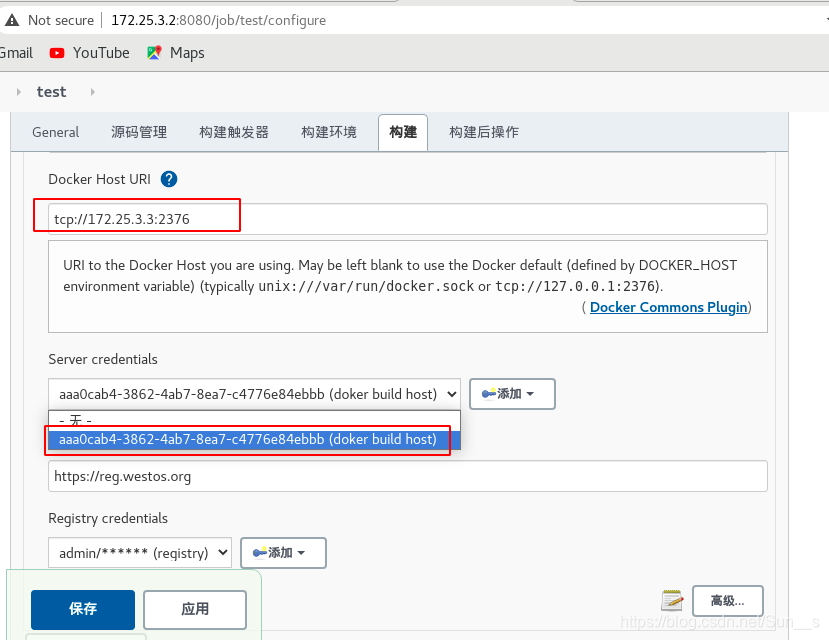This screenshot has width=829, height=640.
Task: Select the 构建 tab
Action: point(403,132)
